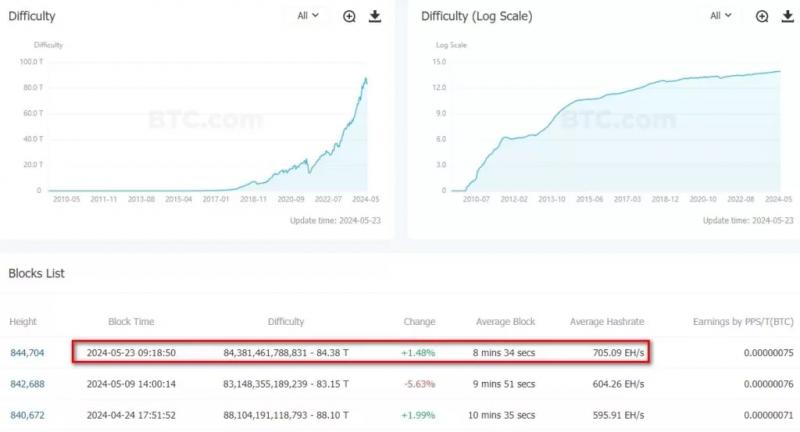Click the Difficulty column header in Blocks List
This screenshot has height=432, width=800.
click(286, 321)
